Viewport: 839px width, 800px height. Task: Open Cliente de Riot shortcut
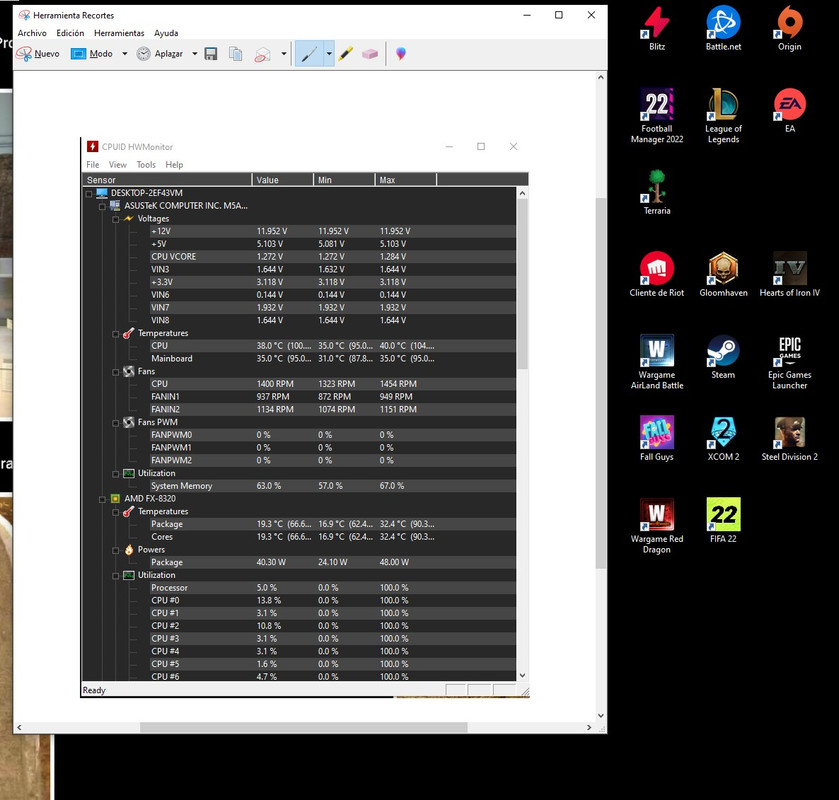657,275
